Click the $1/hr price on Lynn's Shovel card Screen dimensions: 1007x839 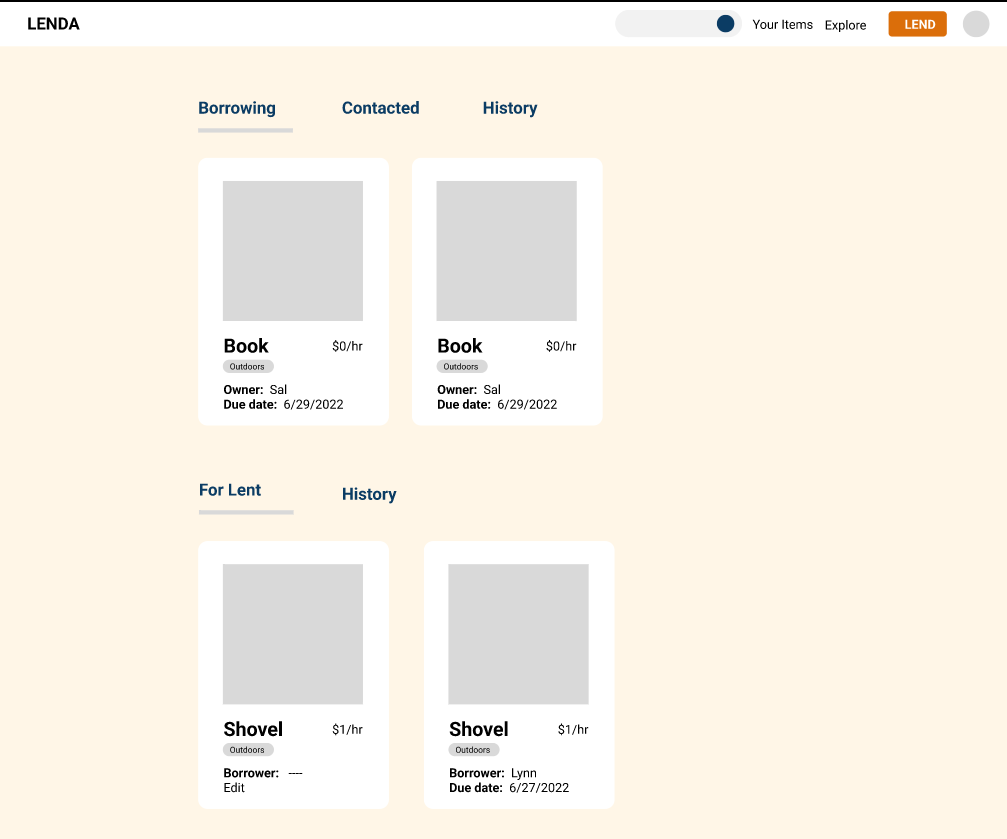coord(573,729)
